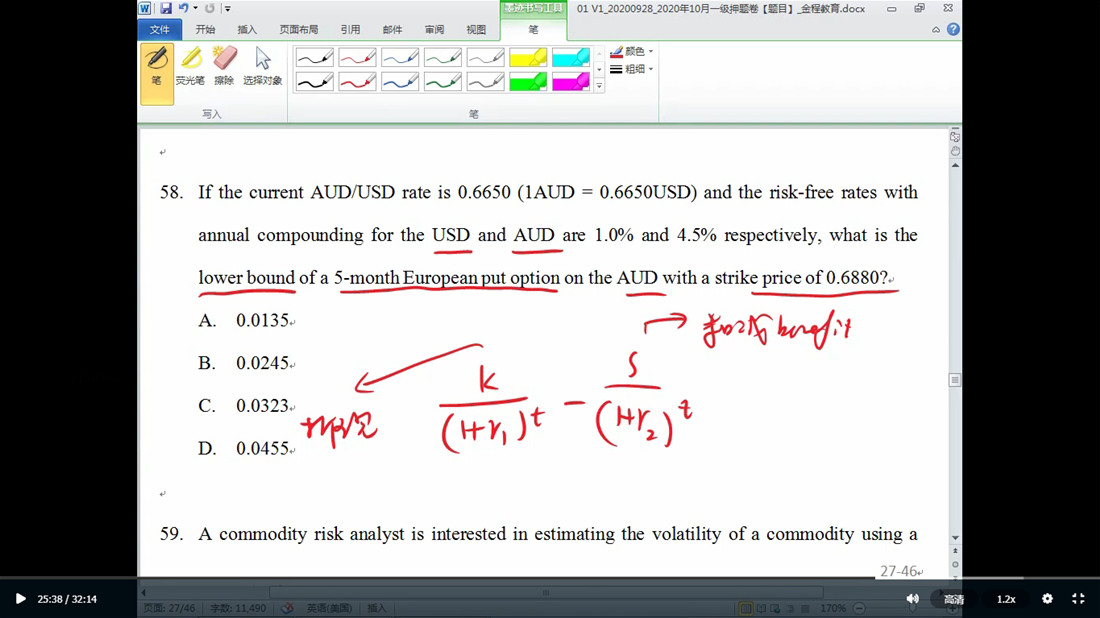Screen dimensions: 1100x618
Task: Pick the thin gray pen style
Action: click(x=485, y=58)
